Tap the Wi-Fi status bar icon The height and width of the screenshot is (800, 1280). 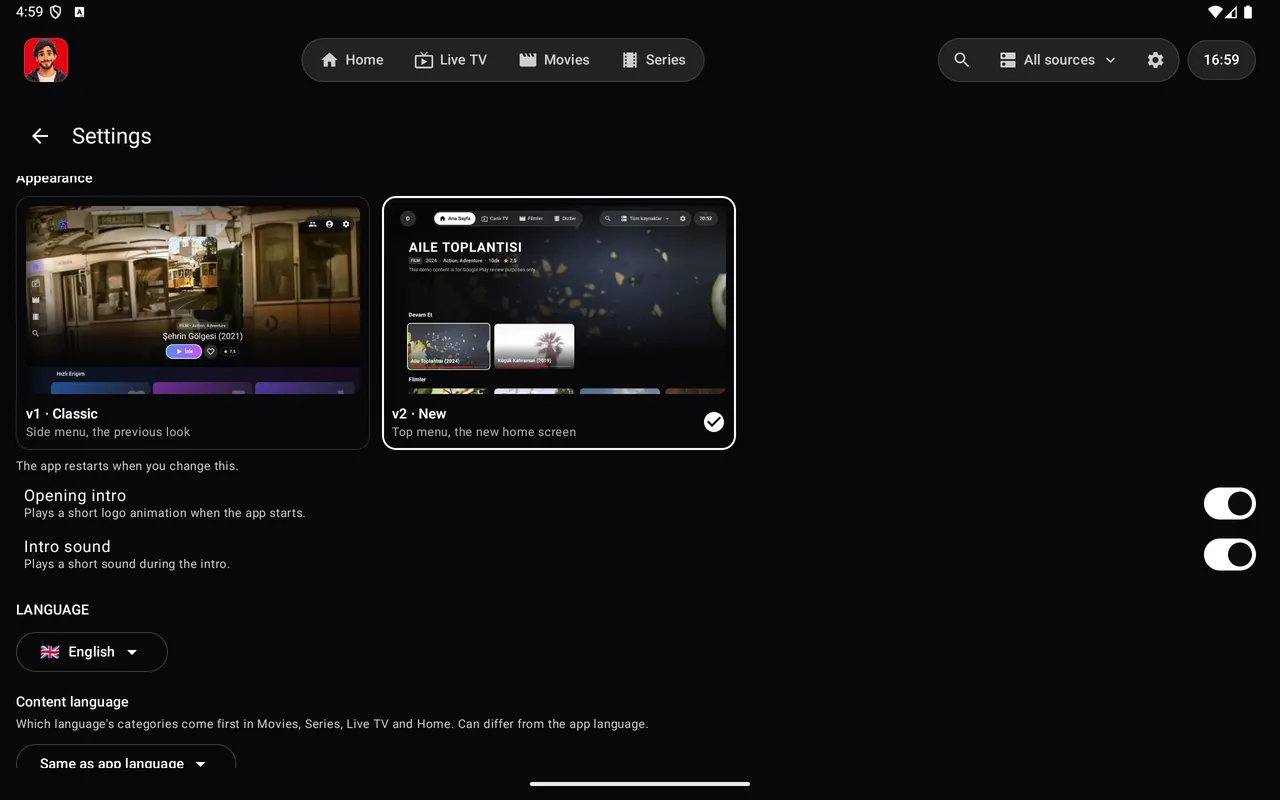click(1215, 12)
